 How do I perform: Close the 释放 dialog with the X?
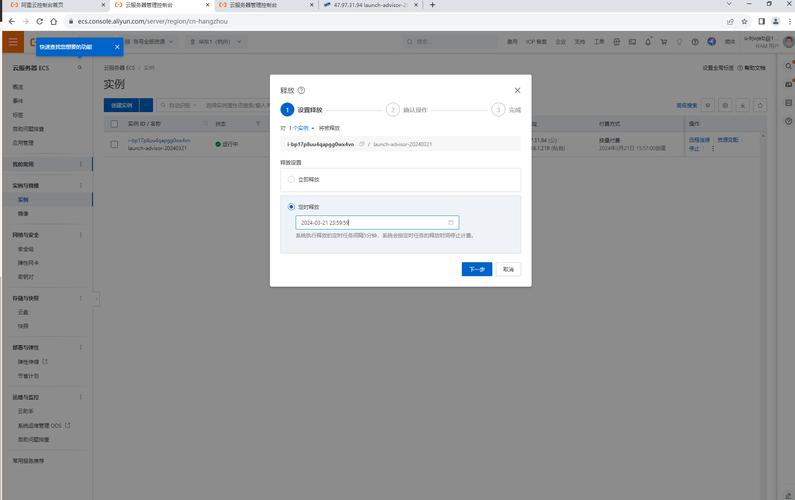(x=517, y=90)
